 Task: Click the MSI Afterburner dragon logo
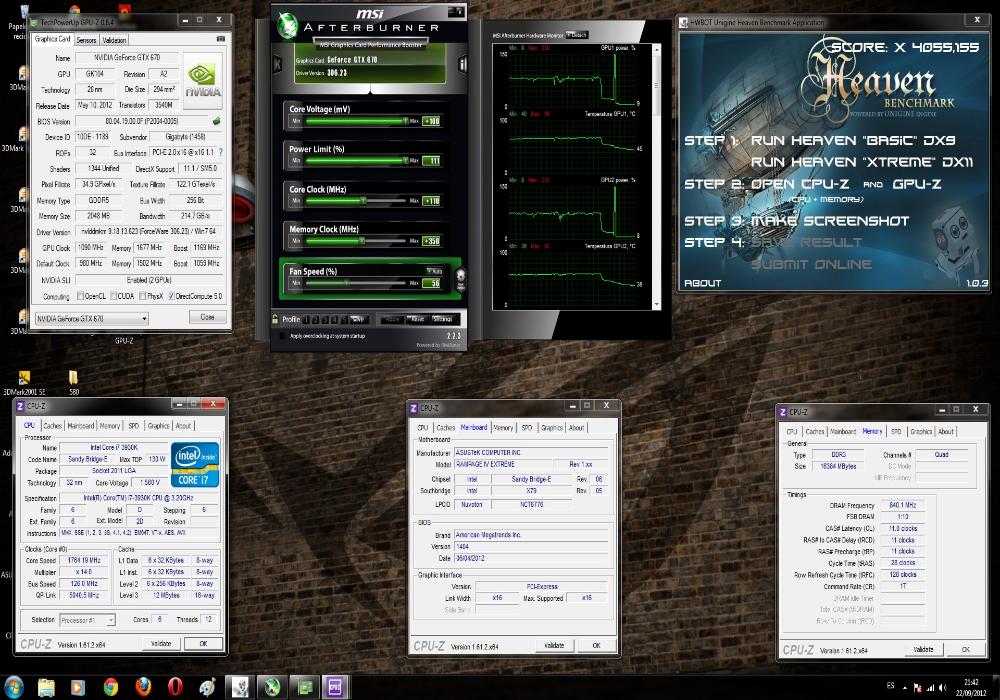pos(288,24)
